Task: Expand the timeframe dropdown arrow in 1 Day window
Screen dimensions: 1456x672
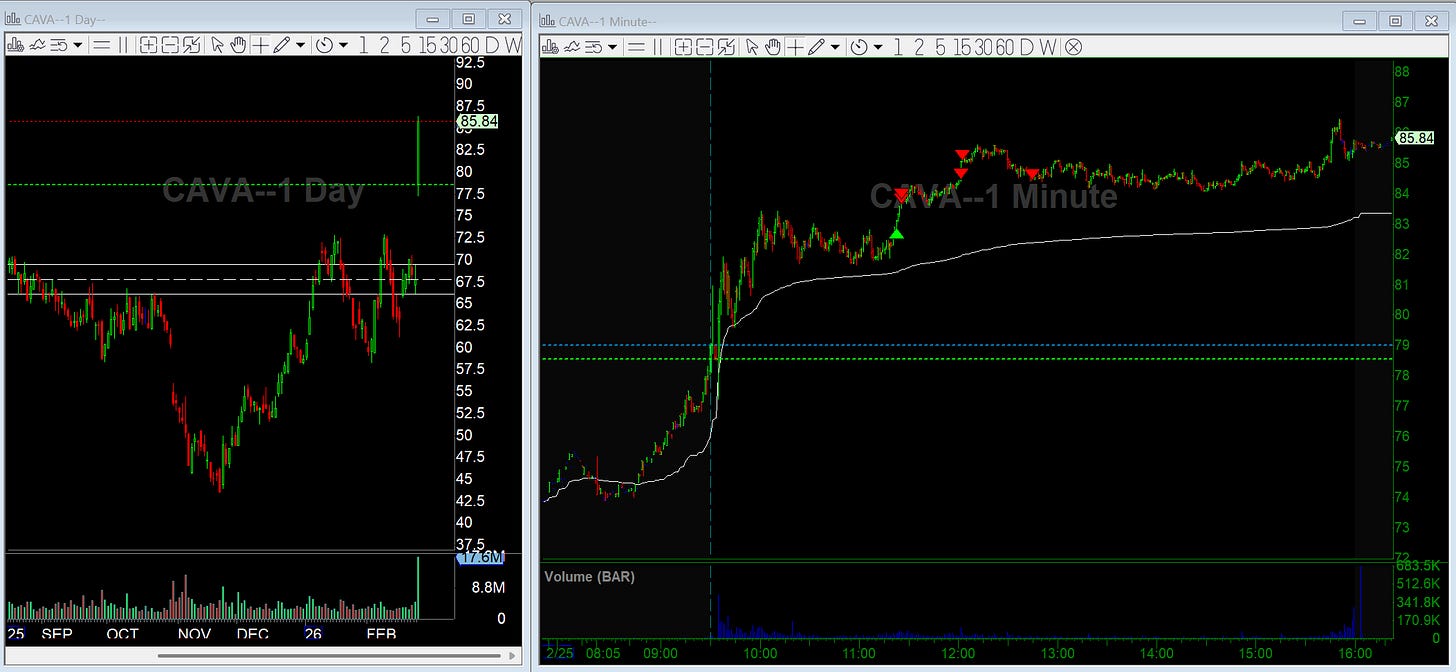Action: pos(343,45)
